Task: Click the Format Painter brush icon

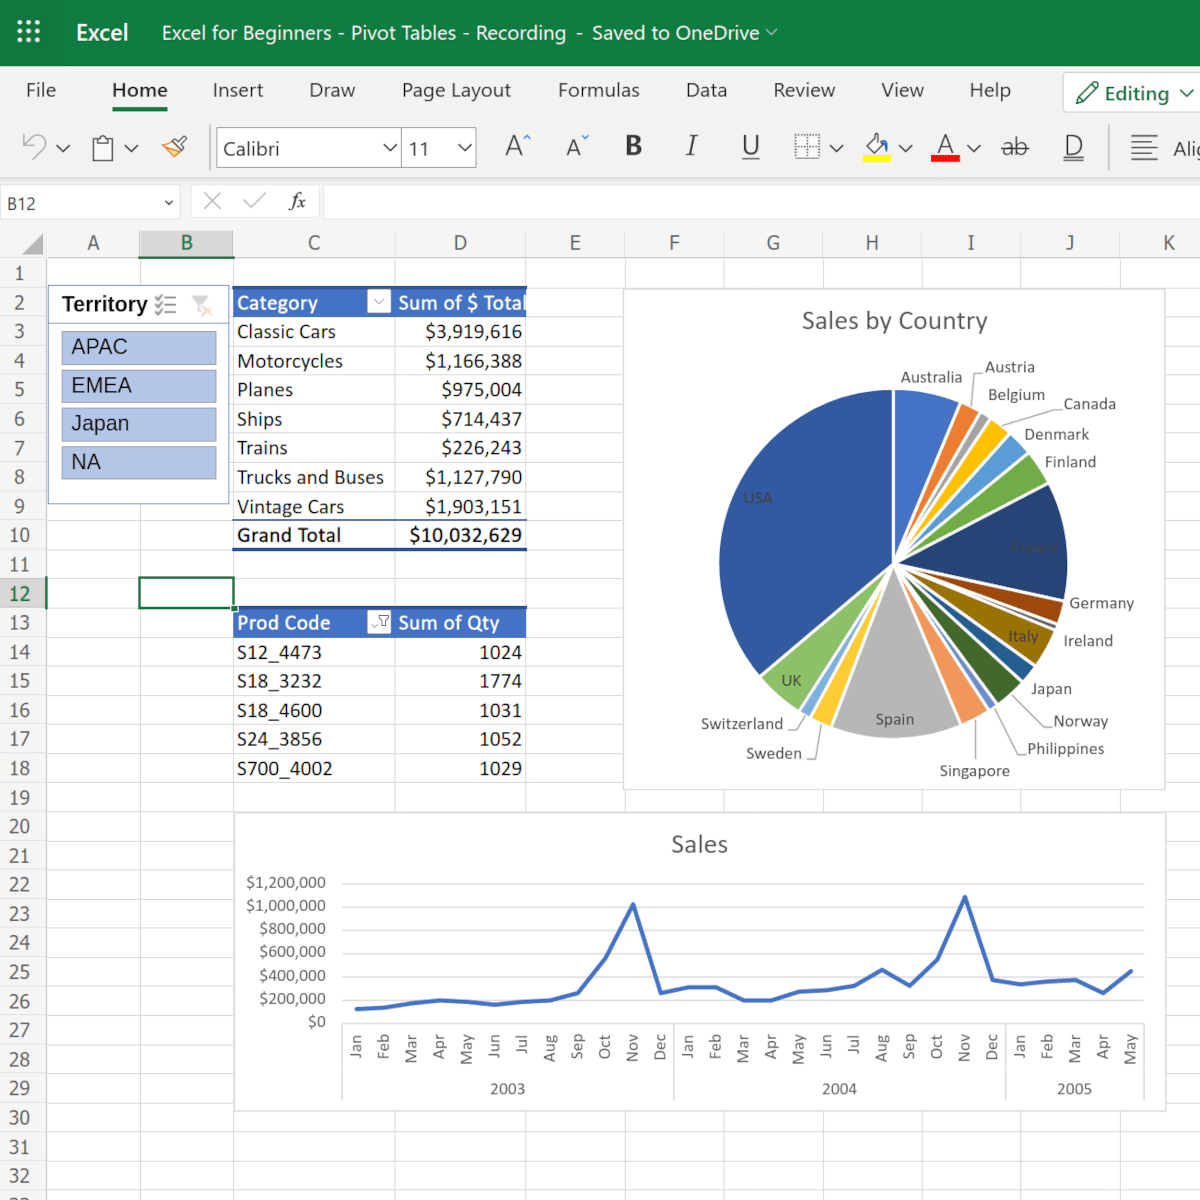Action: (175, 148)
